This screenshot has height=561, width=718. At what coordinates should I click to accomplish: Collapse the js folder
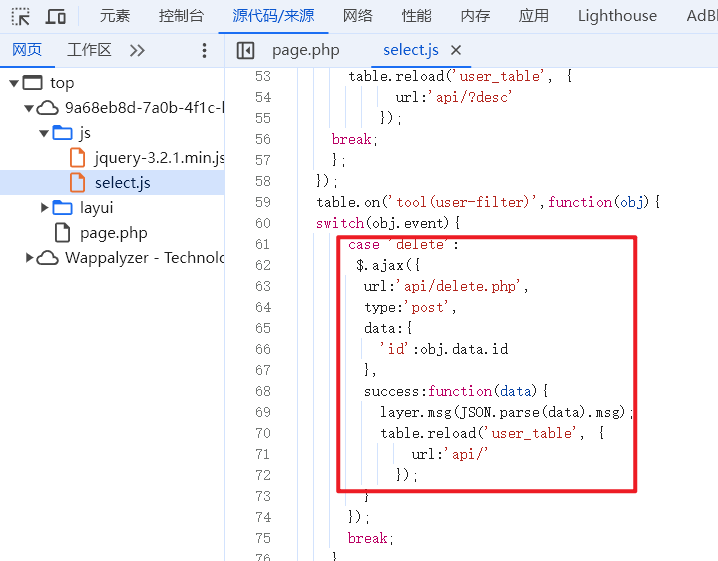point(44,133)
